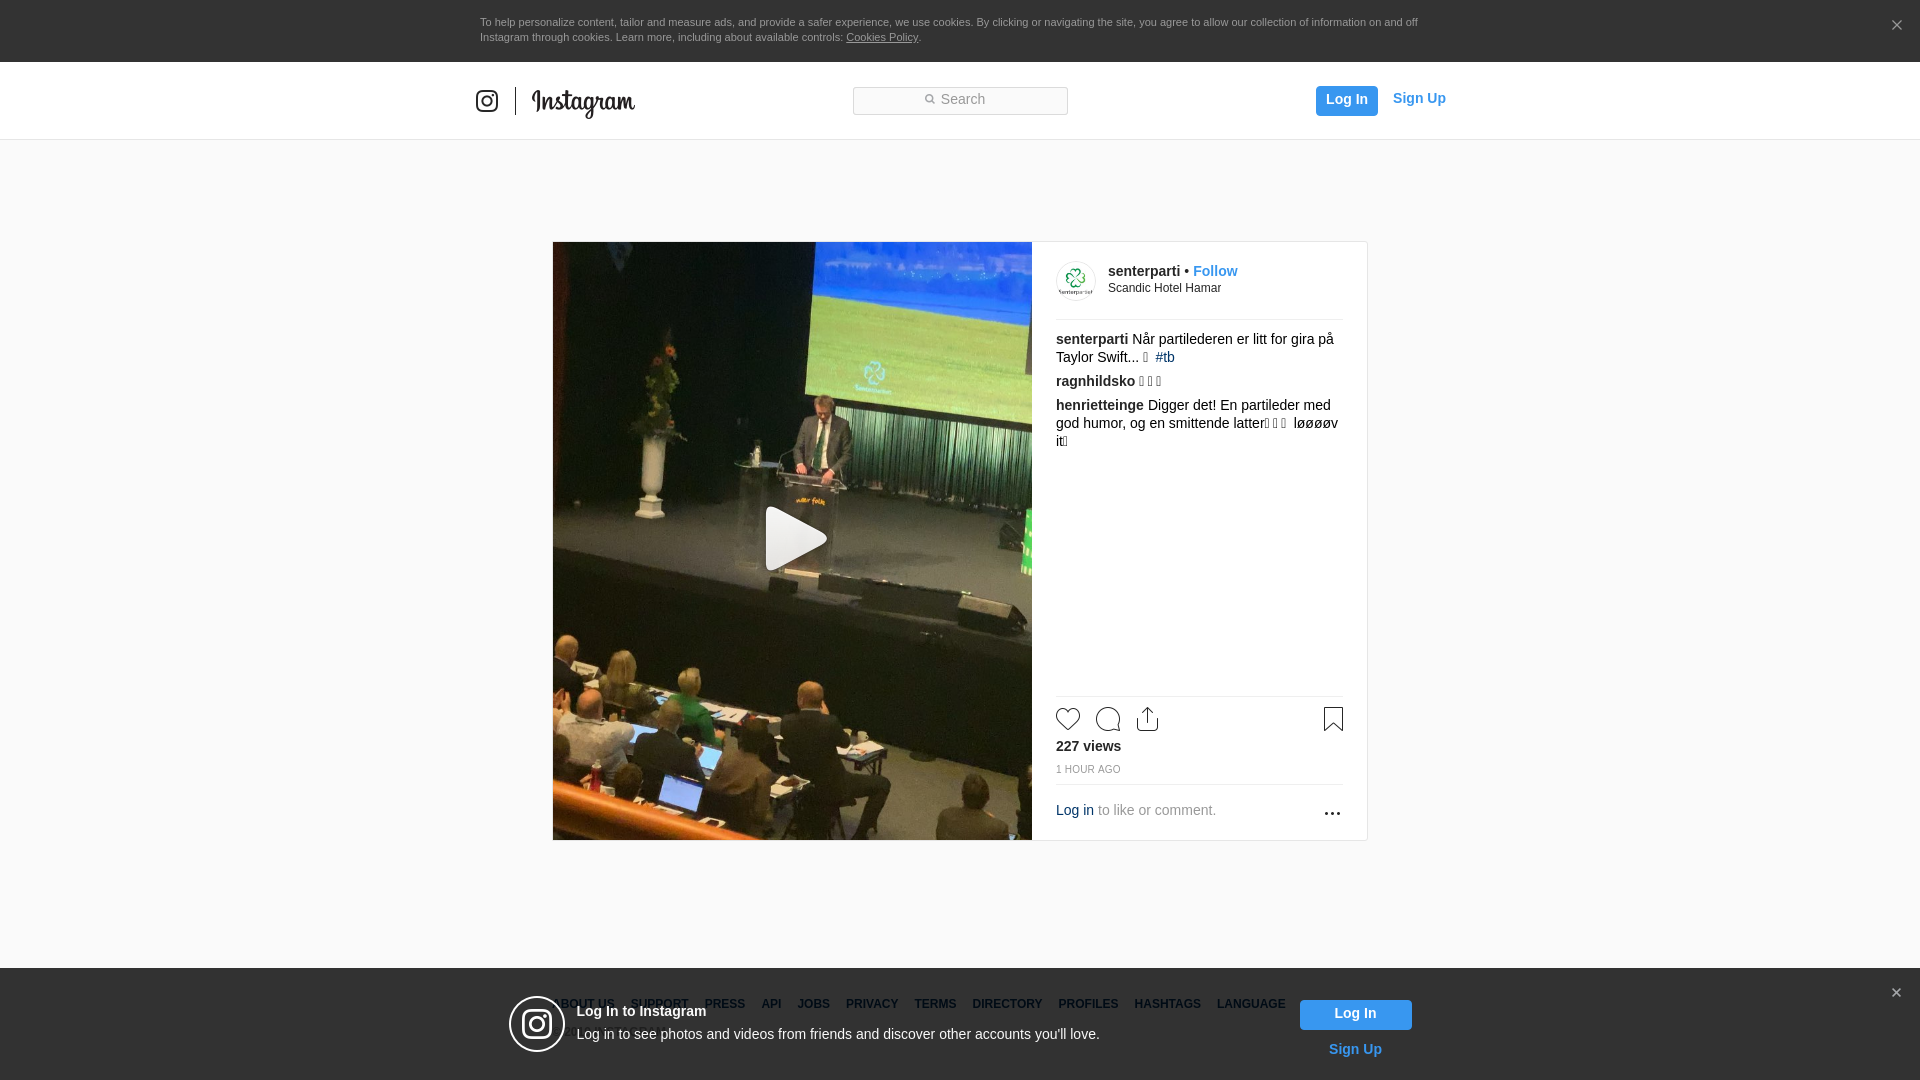Screen dimensions: 1920x1080
Task: Open senterparti profile picture avatar
Action: 1076,281
